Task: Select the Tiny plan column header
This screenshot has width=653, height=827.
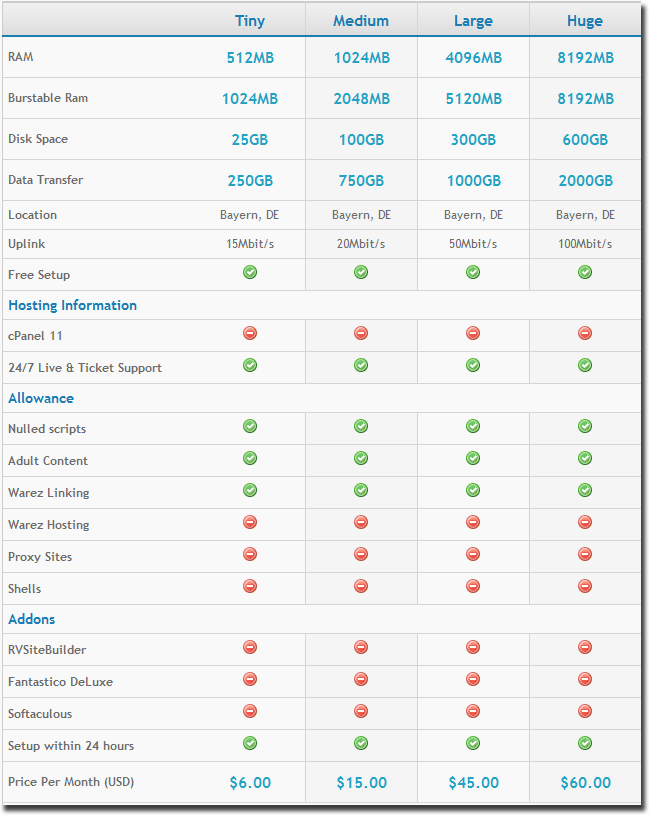Action: tap(250, 21)
